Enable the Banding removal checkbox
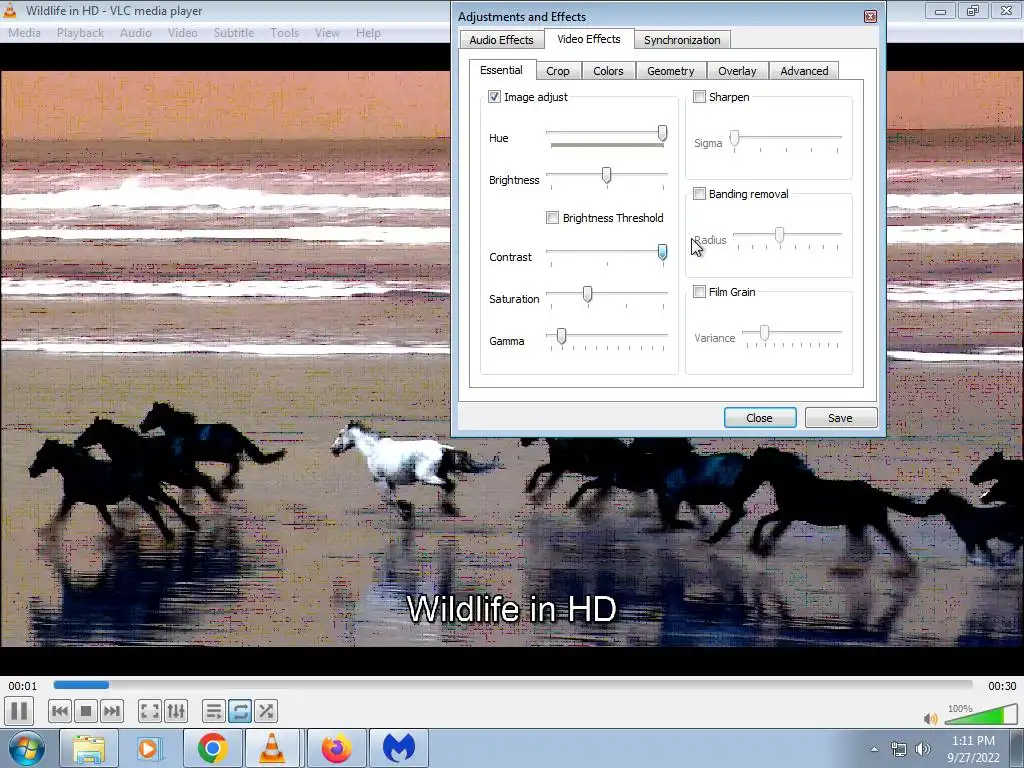 pos(699,194)
